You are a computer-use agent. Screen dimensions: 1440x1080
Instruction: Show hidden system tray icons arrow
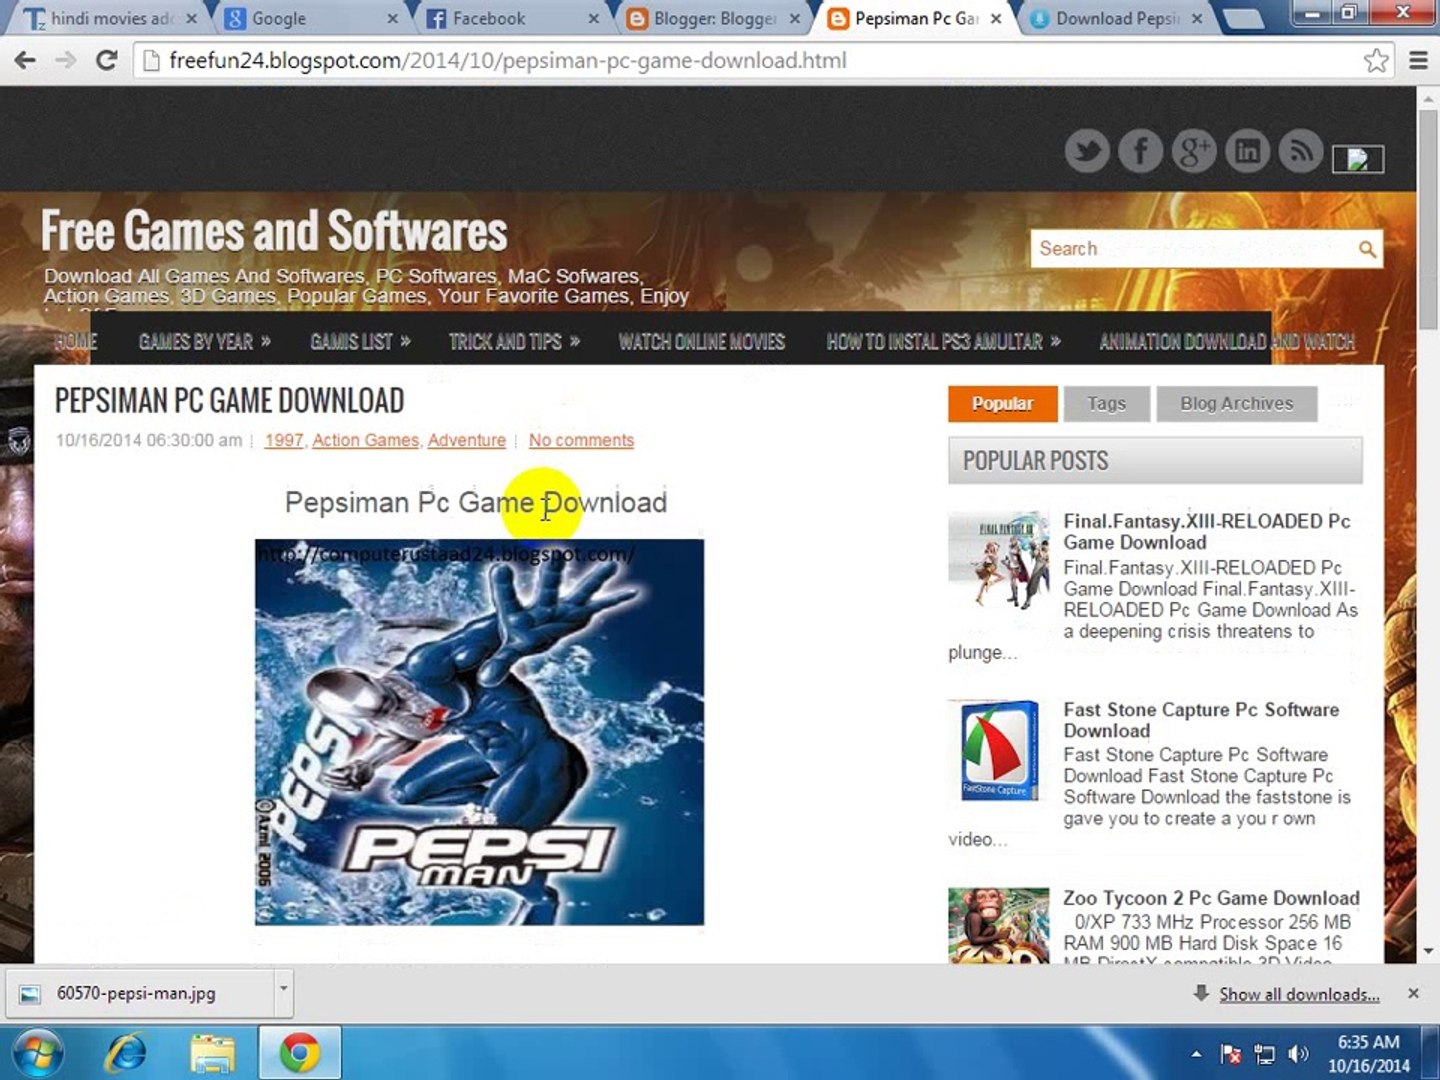coord(1196,1054)
